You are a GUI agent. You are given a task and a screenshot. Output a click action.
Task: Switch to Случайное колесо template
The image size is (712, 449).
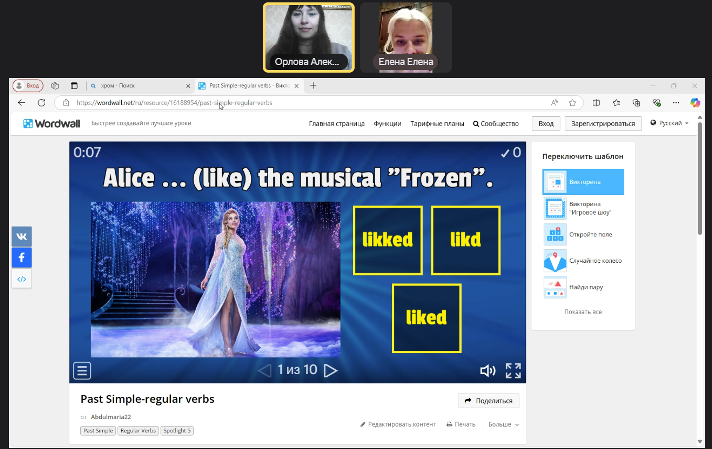[x=583, y=261]
